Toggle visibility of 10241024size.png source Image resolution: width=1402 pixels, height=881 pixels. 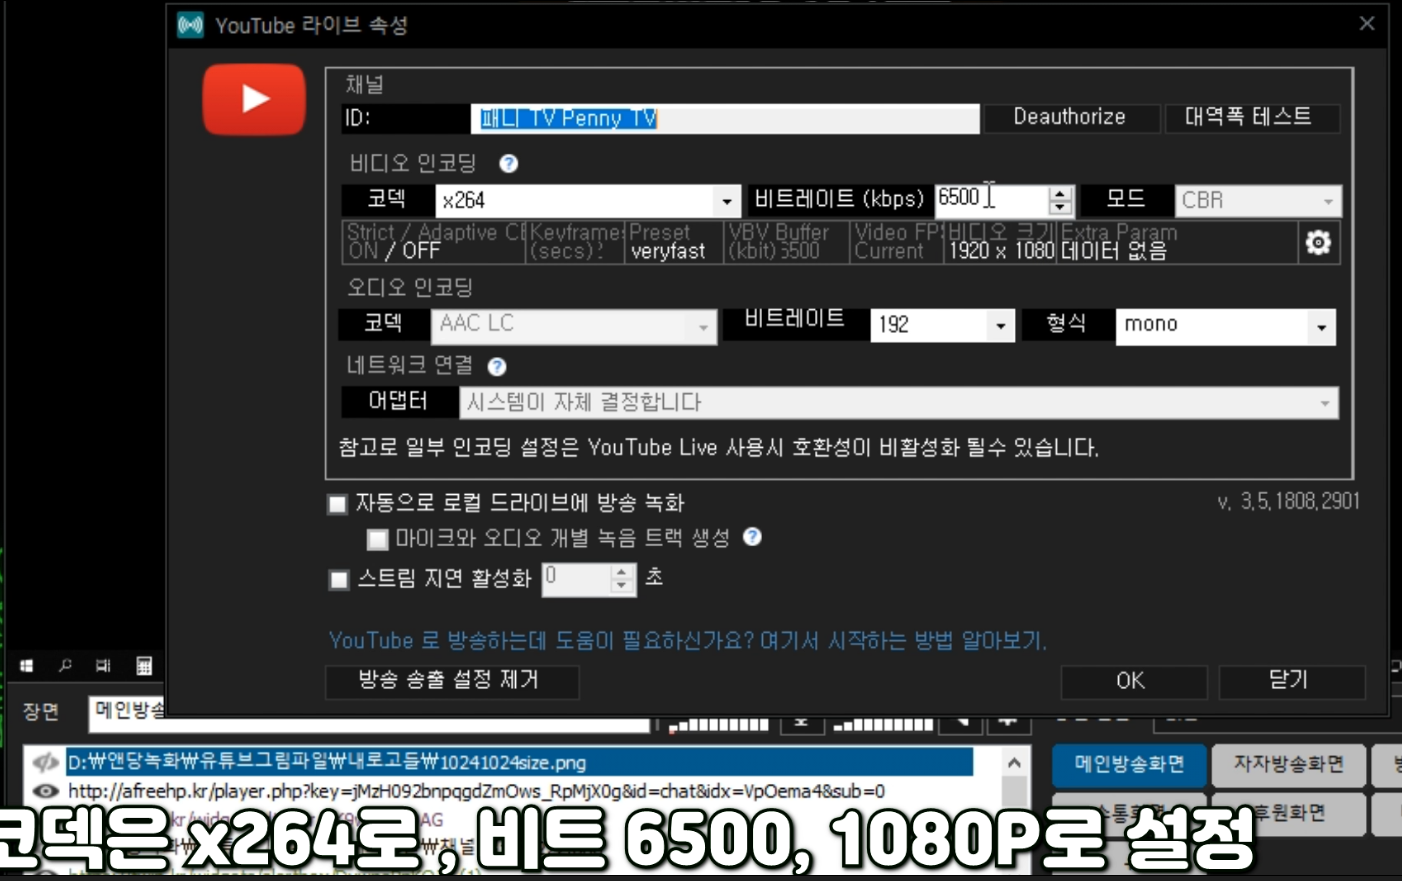pyautogui.click(x=46, y=763)
